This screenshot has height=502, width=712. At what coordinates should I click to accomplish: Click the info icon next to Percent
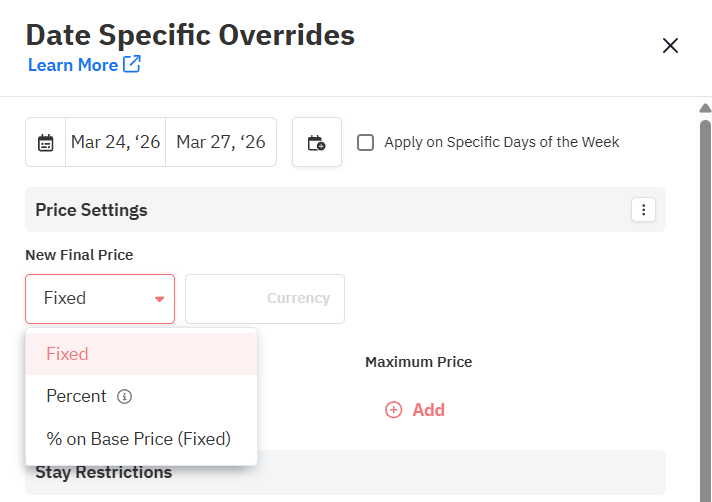124,397
